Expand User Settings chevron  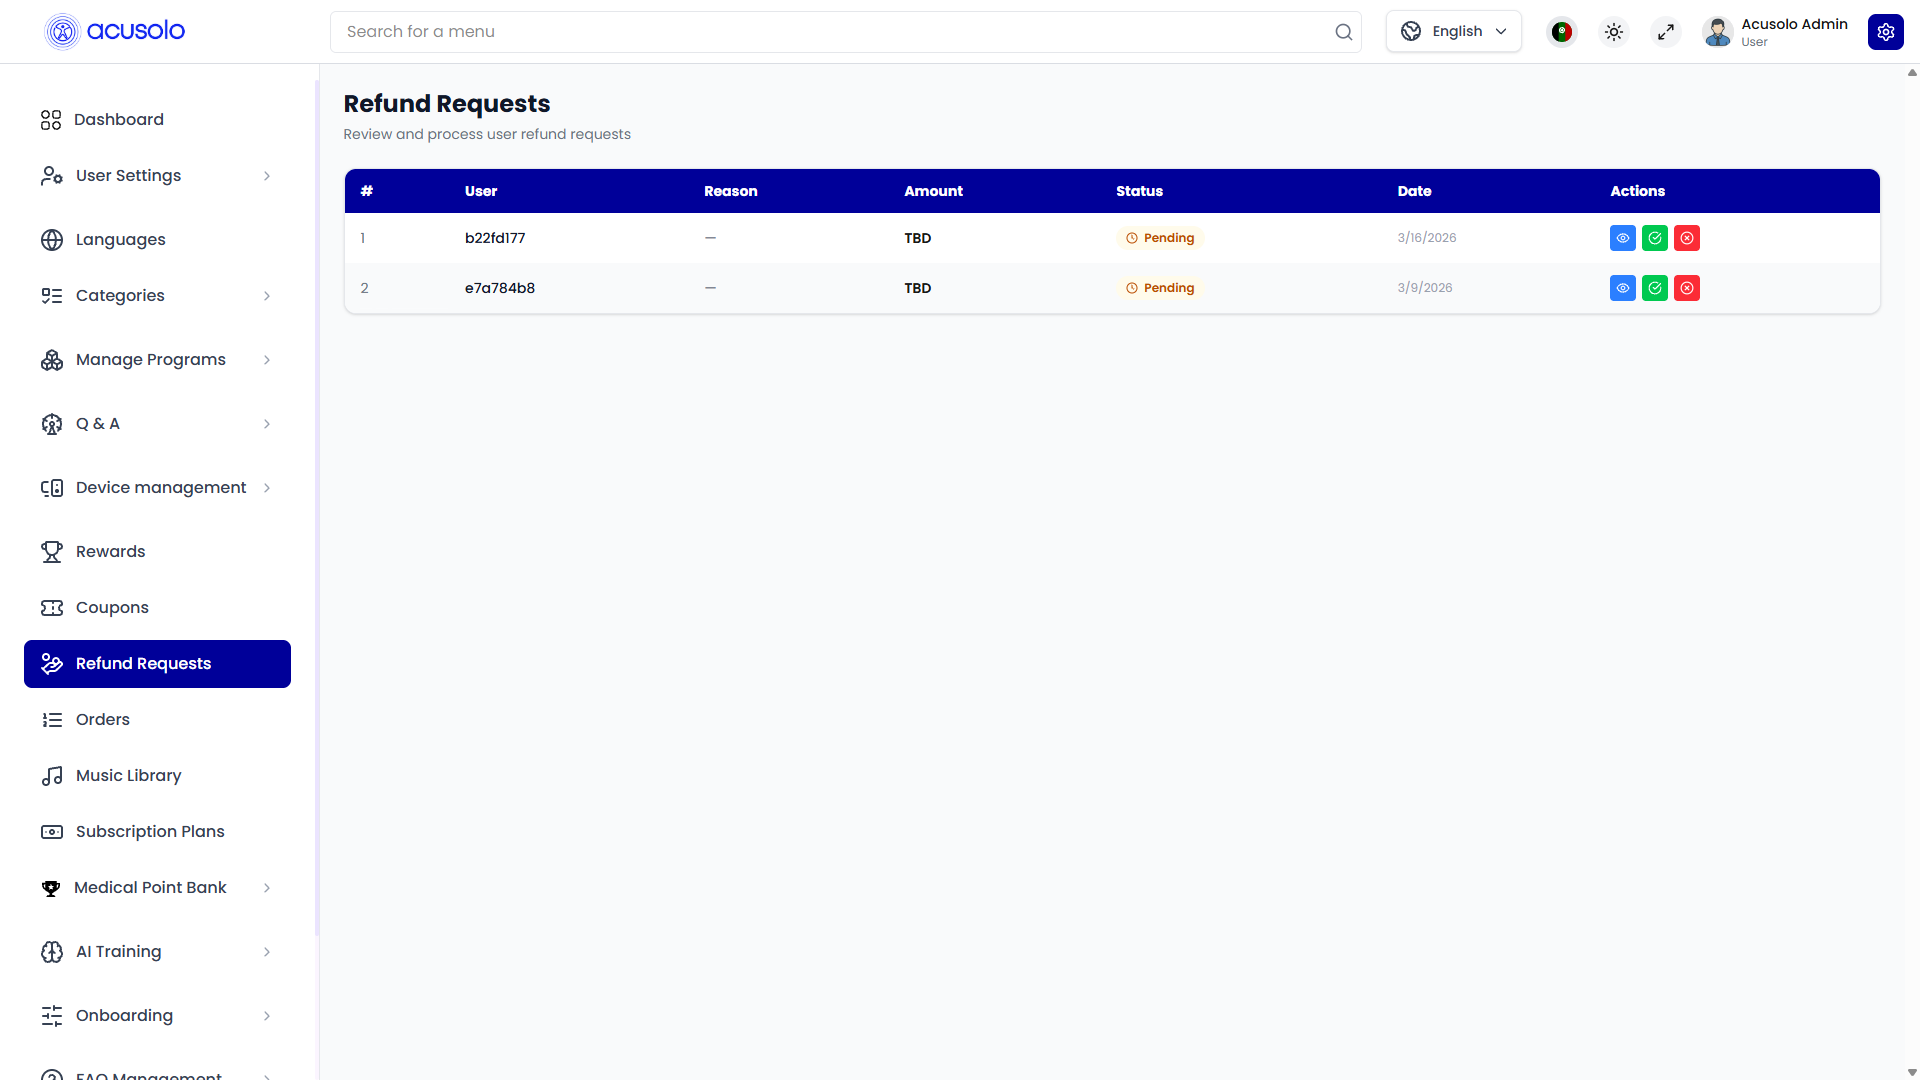(267, 176)
